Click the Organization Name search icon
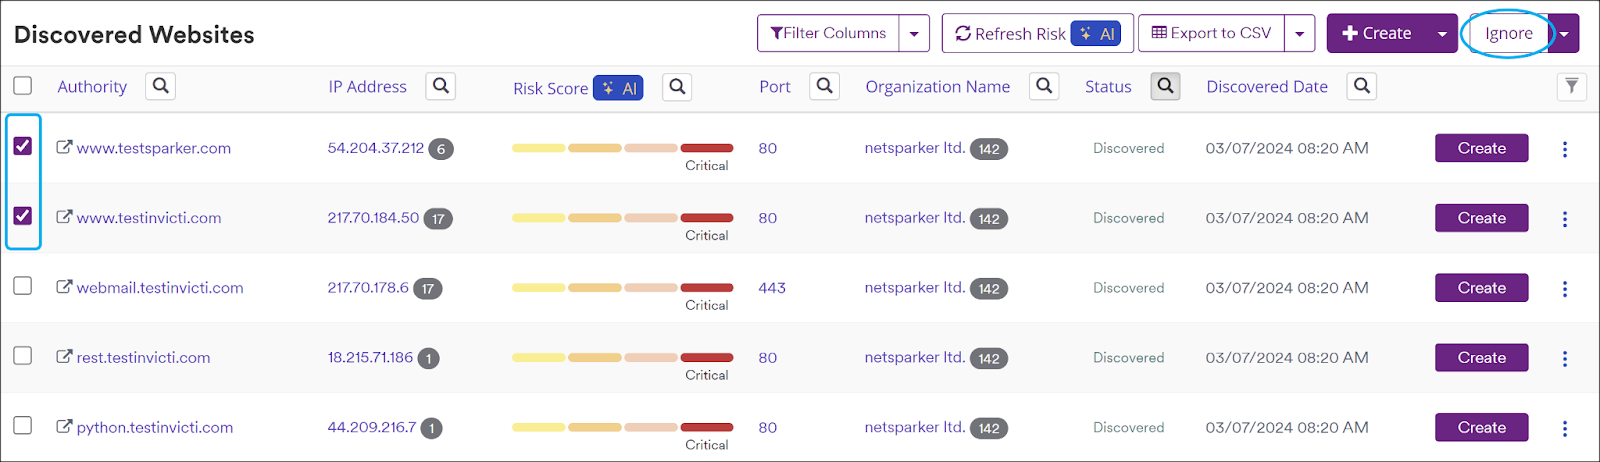1600x462 pixels. coord(1044,87)
